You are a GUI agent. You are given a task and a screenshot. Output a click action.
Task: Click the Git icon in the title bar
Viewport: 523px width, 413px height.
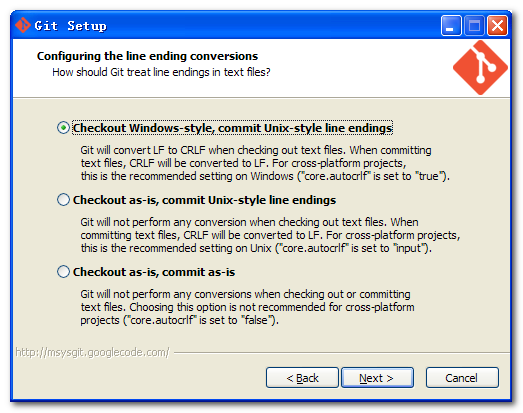[x=23, y=25]
